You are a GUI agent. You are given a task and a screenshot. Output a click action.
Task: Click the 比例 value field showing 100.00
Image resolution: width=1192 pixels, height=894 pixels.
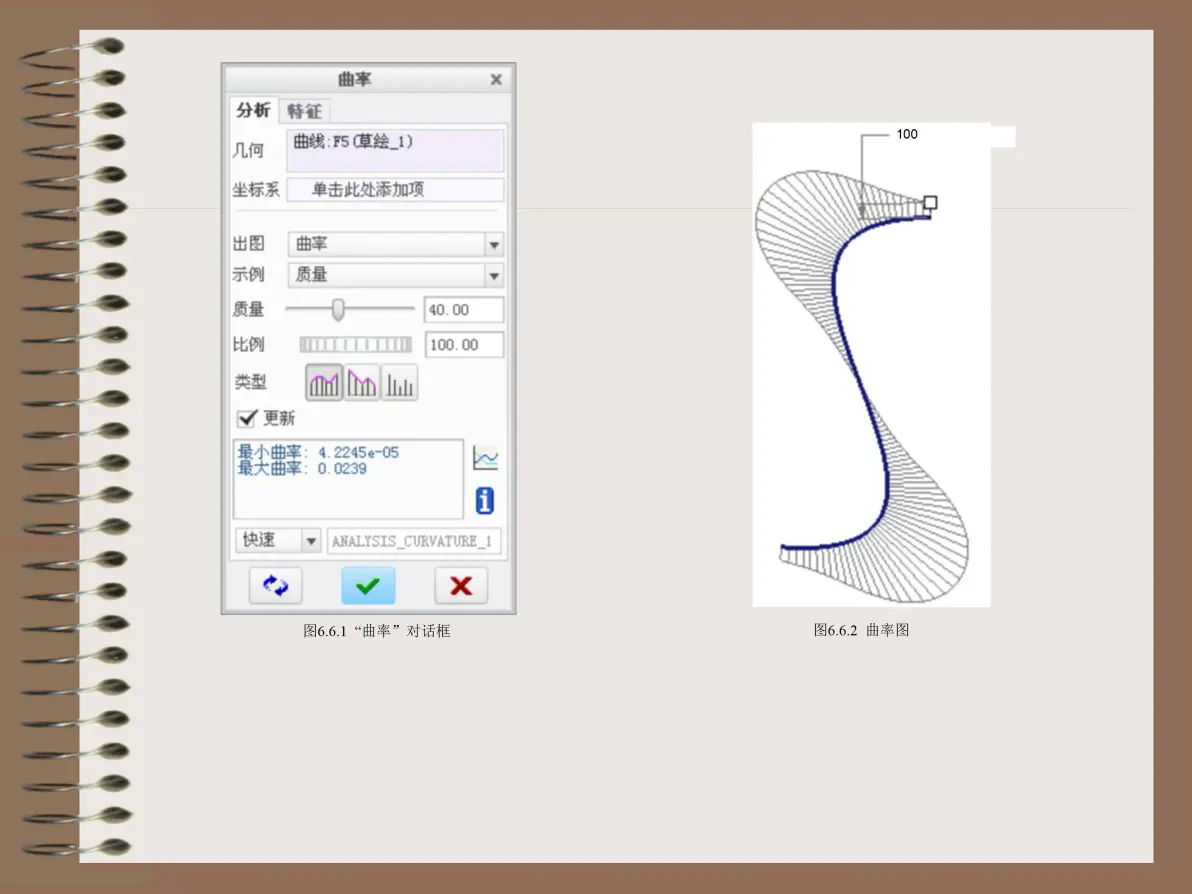[464, 344]
